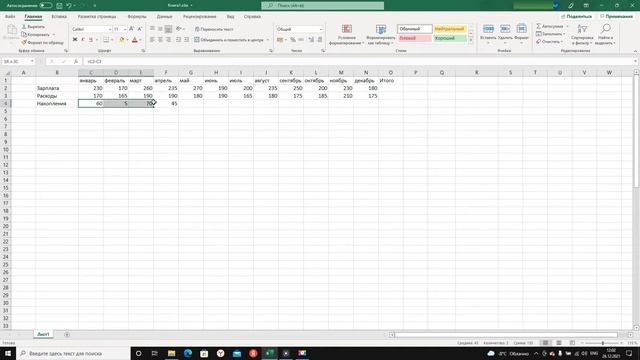Open the Разметка страницы tab

click(97, 17)
